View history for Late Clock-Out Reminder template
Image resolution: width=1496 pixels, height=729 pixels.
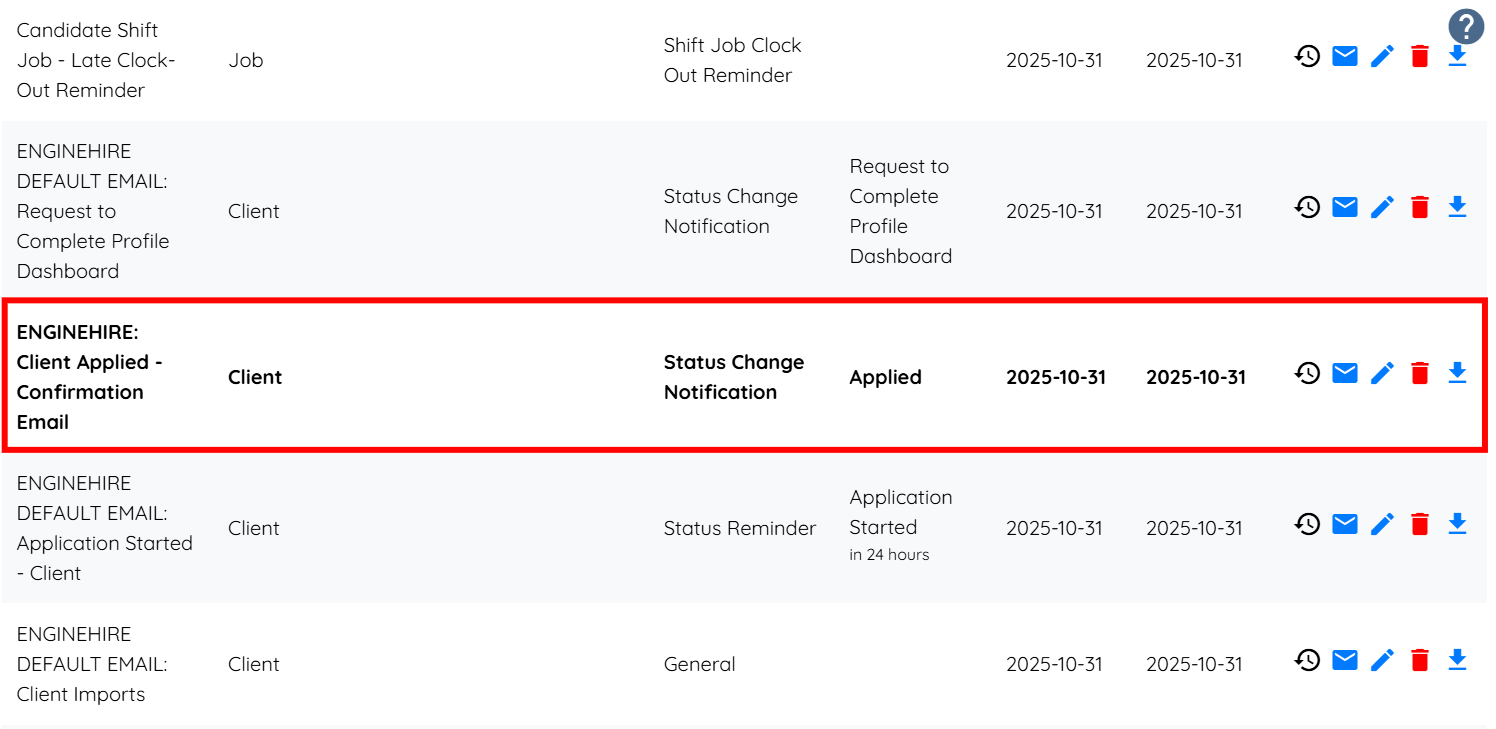pyautogui.click(x=1307, y=56)
